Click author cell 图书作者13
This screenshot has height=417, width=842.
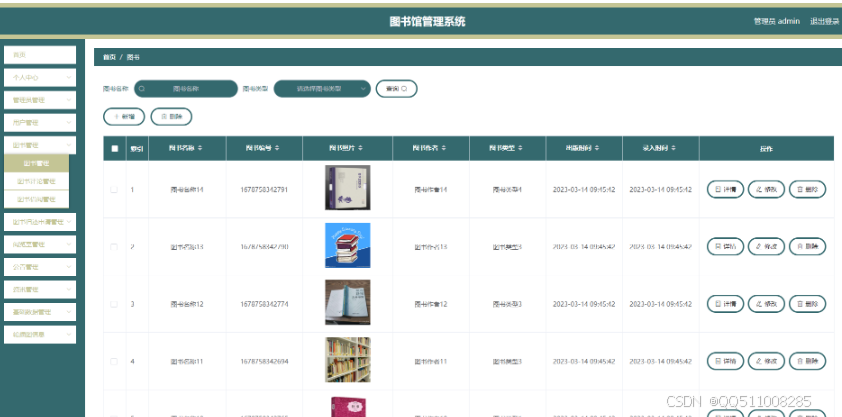click(431, 247)
